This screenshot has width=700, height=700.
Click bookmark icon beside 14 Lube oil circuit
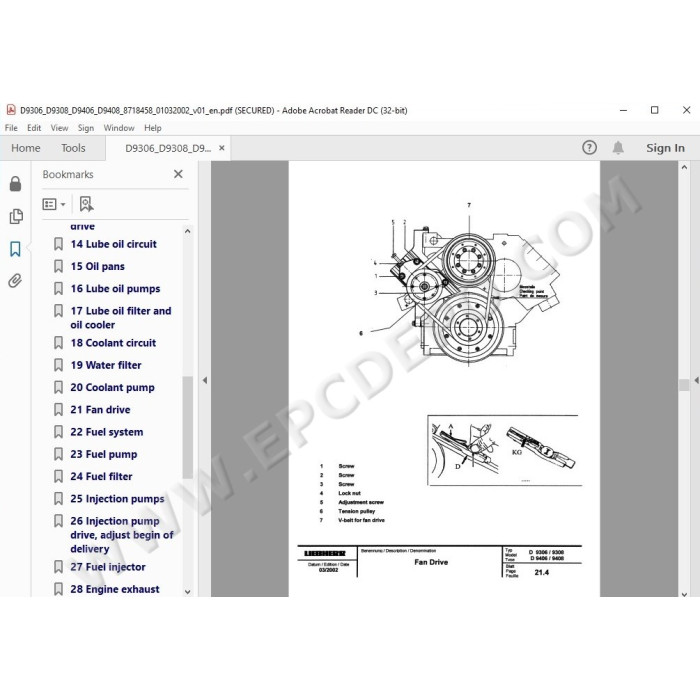(58, 244)
